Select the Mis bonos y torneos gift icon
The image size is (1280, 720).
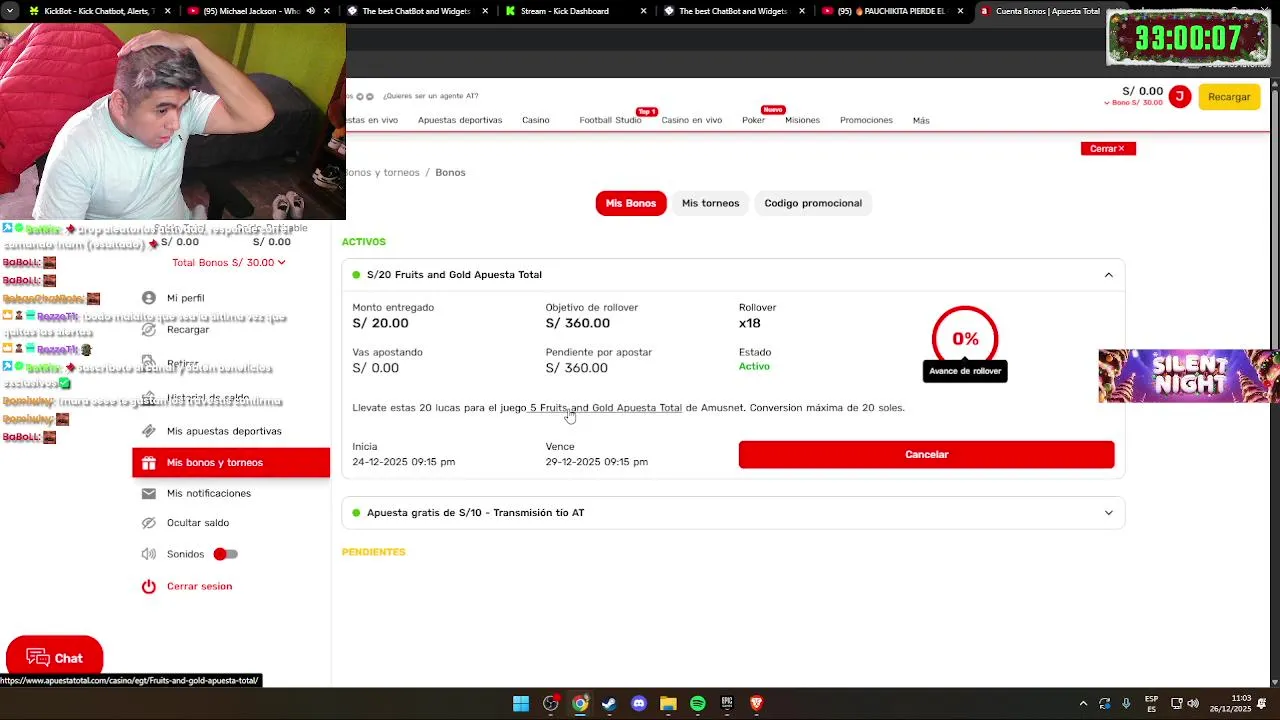coord(149,463)
